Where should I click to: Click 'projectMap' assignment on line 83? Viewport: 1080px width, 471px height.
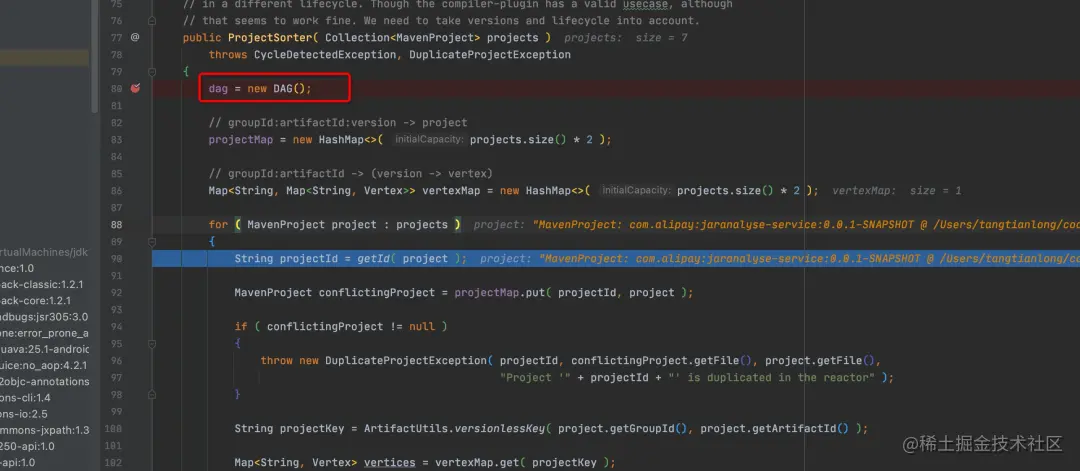(x=241, y=140)
